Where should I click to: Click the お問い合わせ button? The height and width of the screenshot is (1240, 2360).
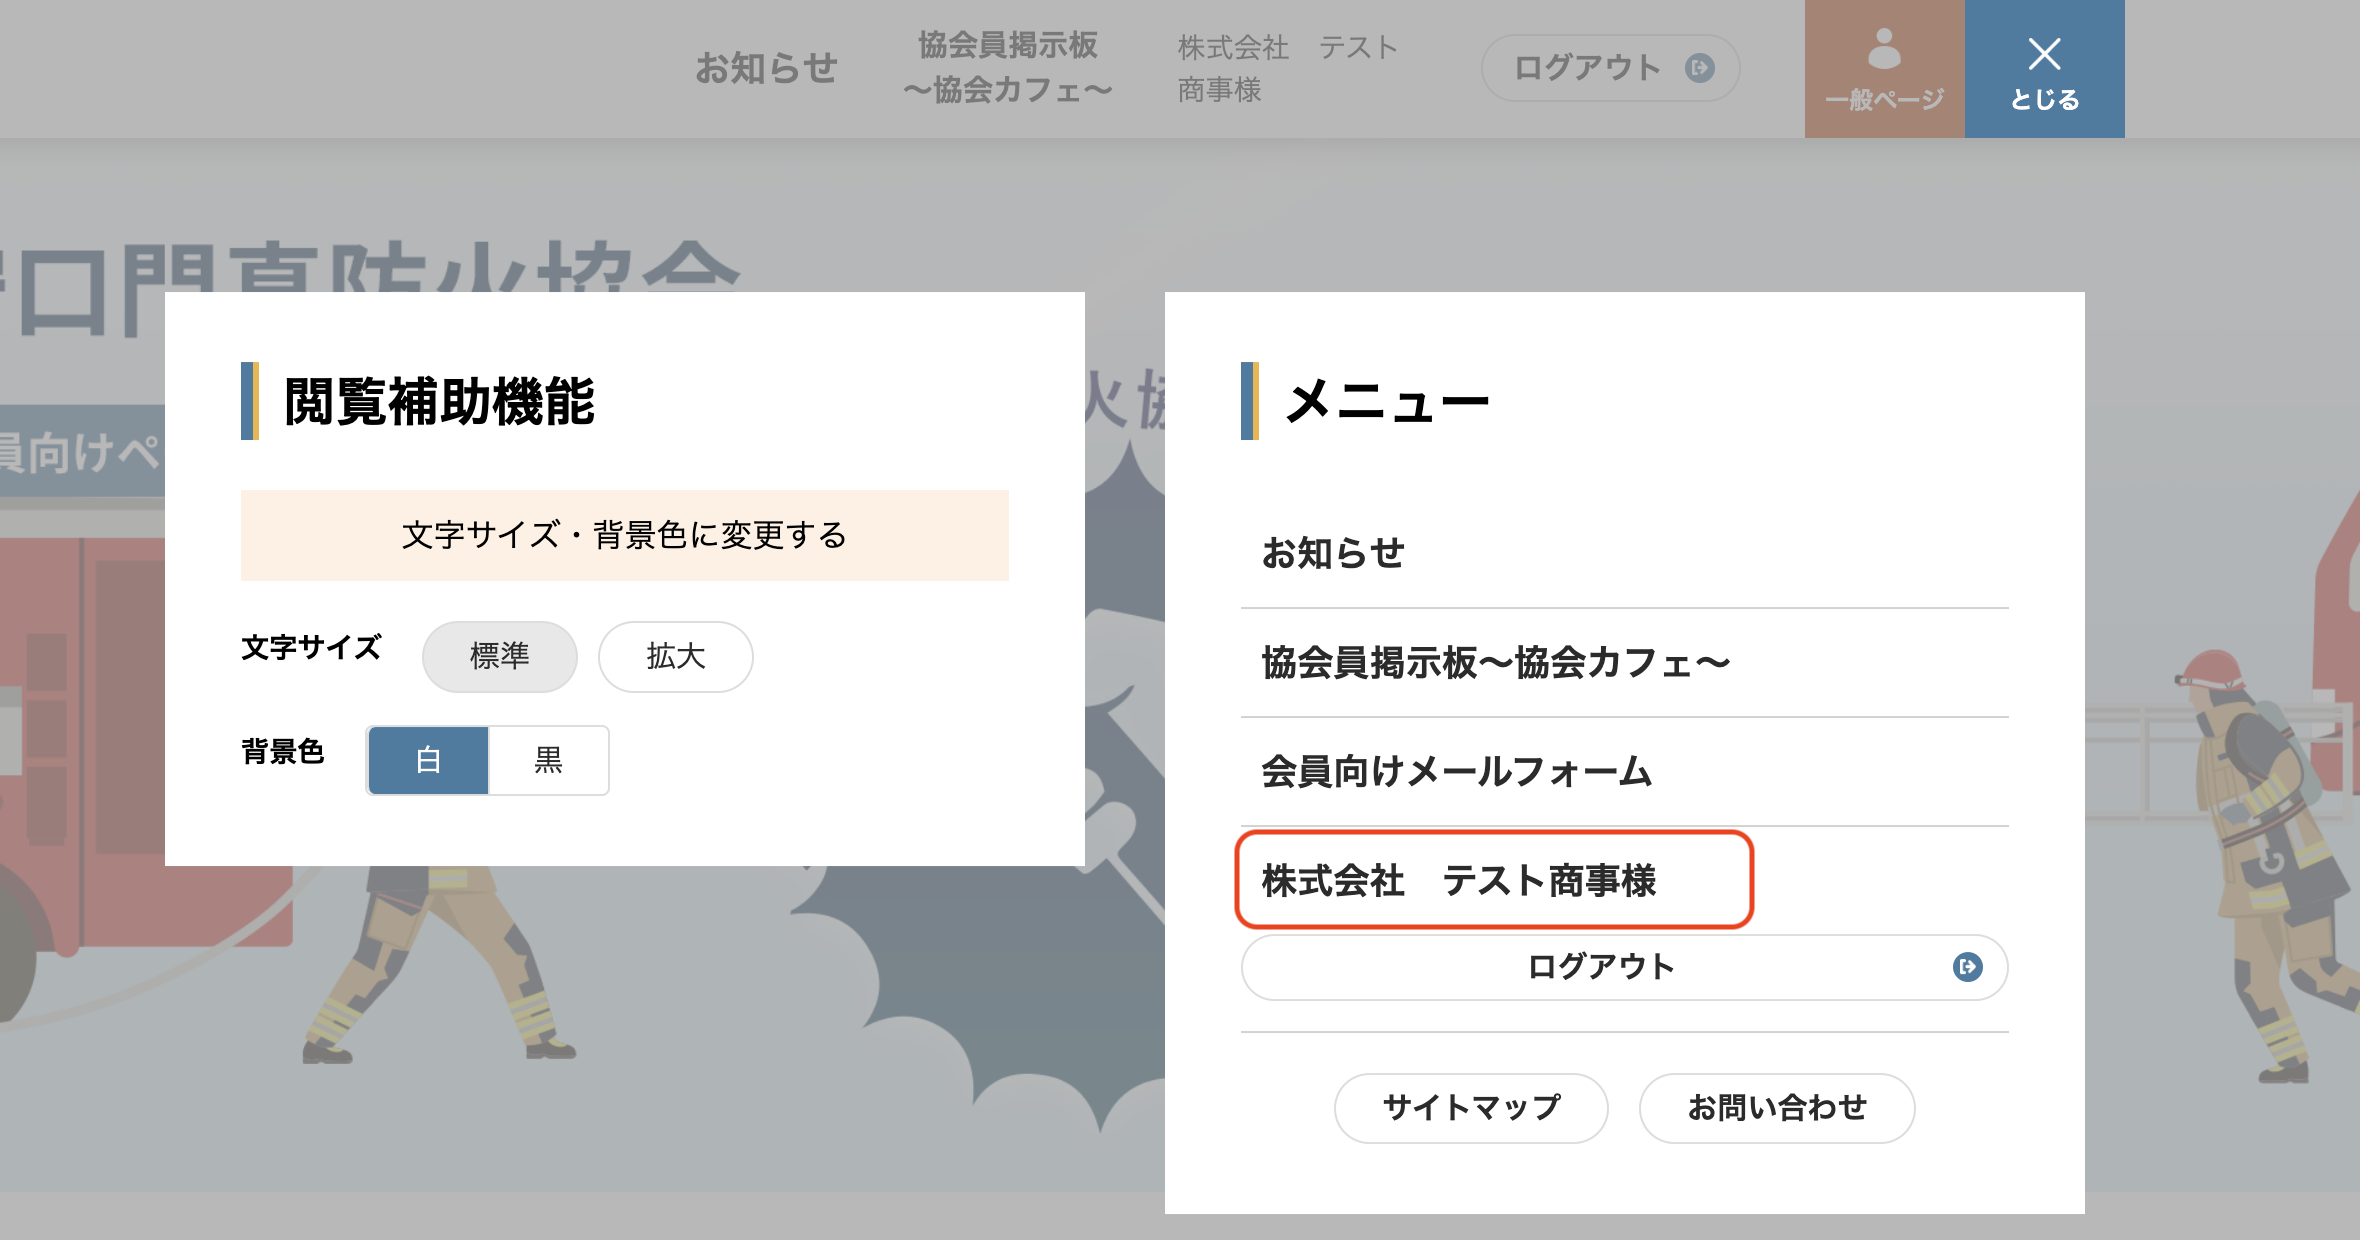(x=1777, y=1108)
